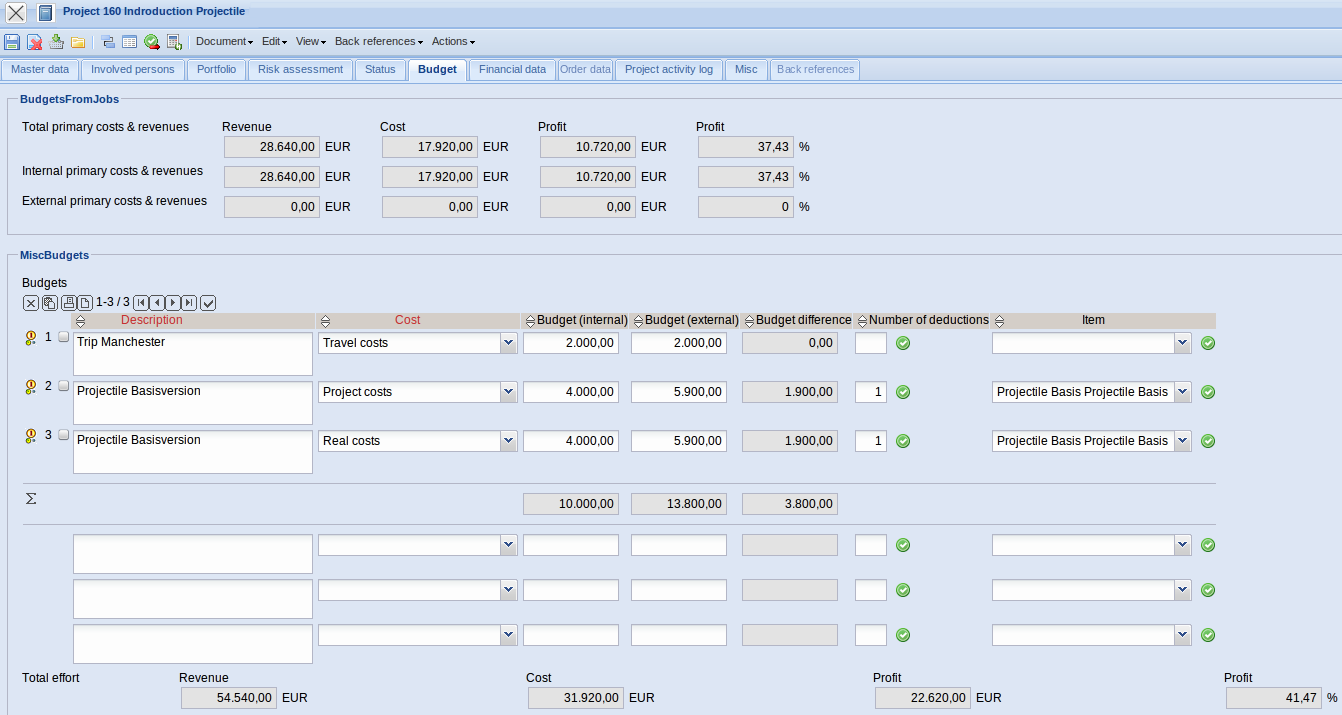
Task: Switch to the Financial data tab
Action: click(512, 70)
